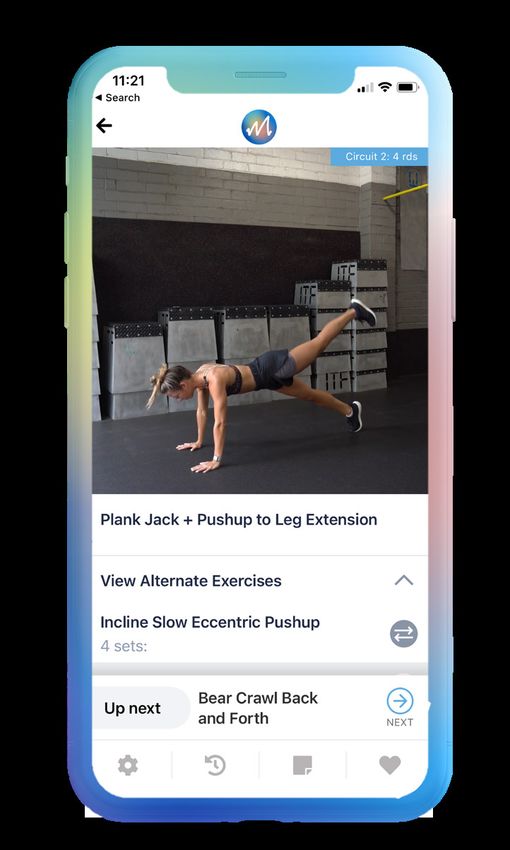Collapse View Alternate Exercises chevron
Screen dimensions: 510x850
(x=404, y=581)
